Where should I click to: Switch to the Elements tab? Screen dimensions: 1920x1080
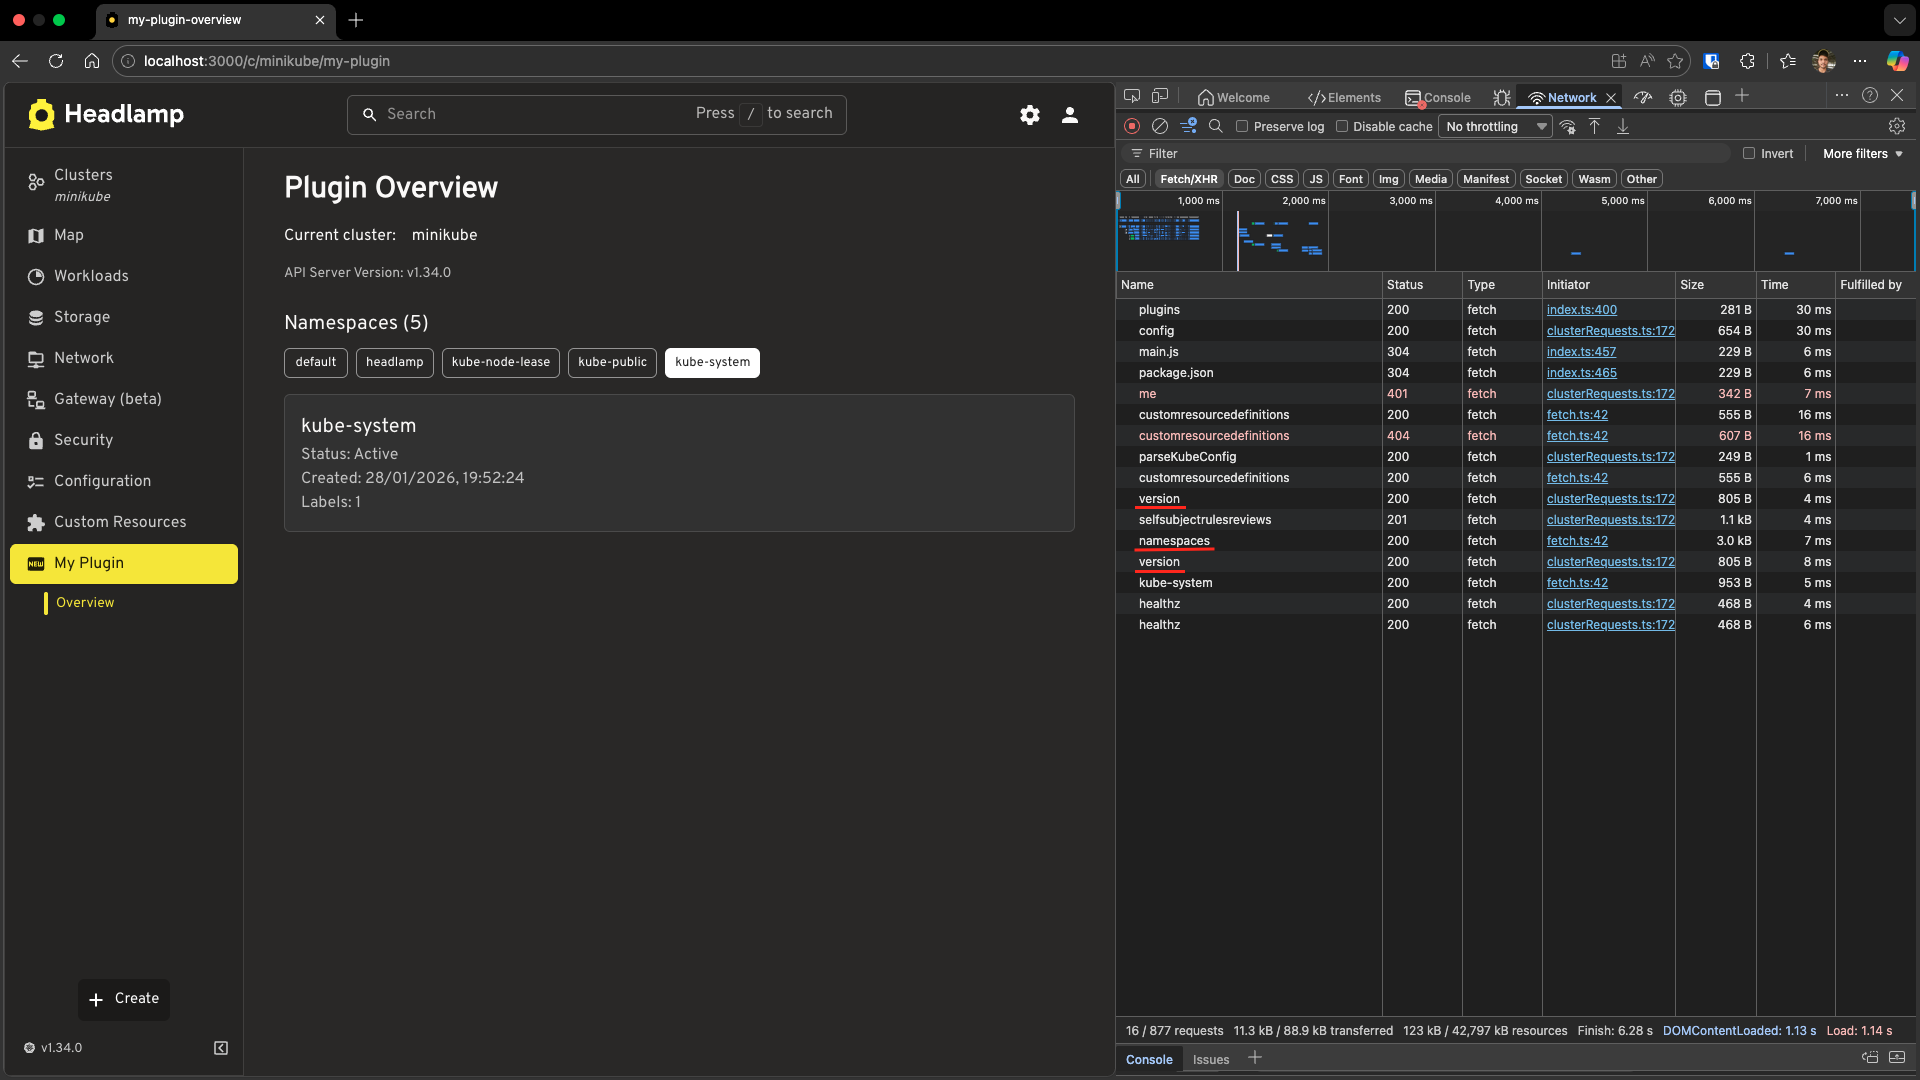[x=1344, y=97]
